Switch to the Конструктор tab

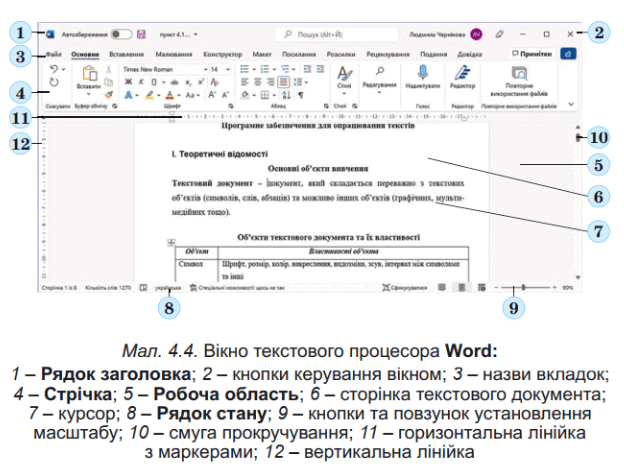pos(222,54)
